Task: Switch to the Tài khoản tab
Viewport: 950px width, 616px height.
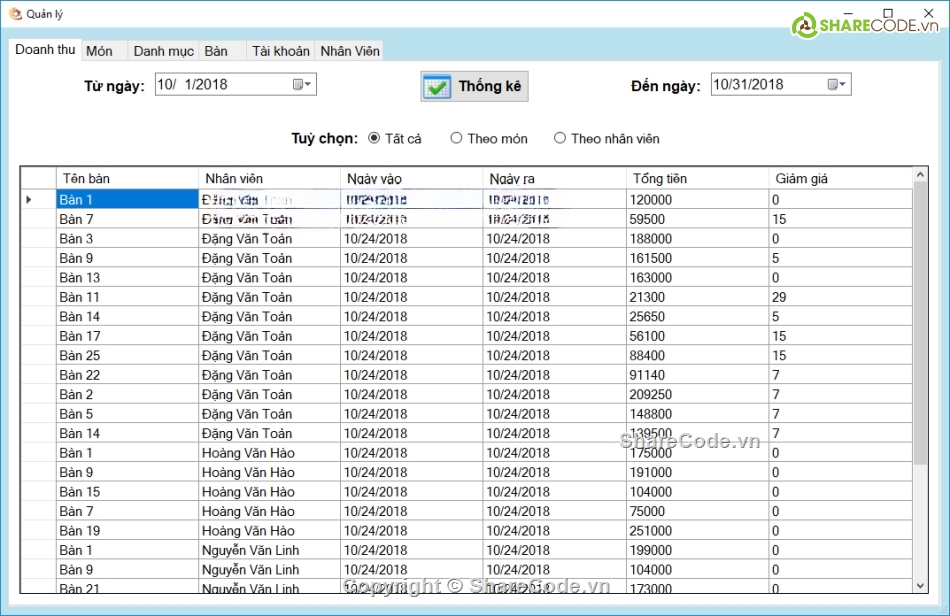Action: (x=281, y=51)
